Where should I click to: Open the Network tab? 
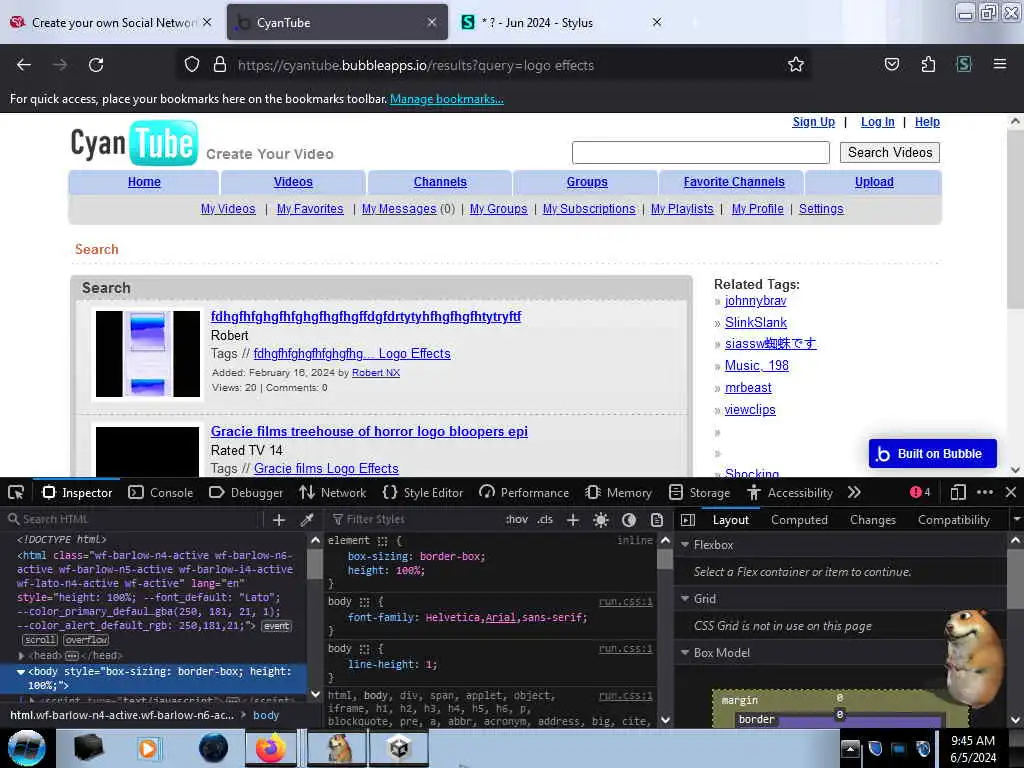pyautogui.click(x=332, y=492)
